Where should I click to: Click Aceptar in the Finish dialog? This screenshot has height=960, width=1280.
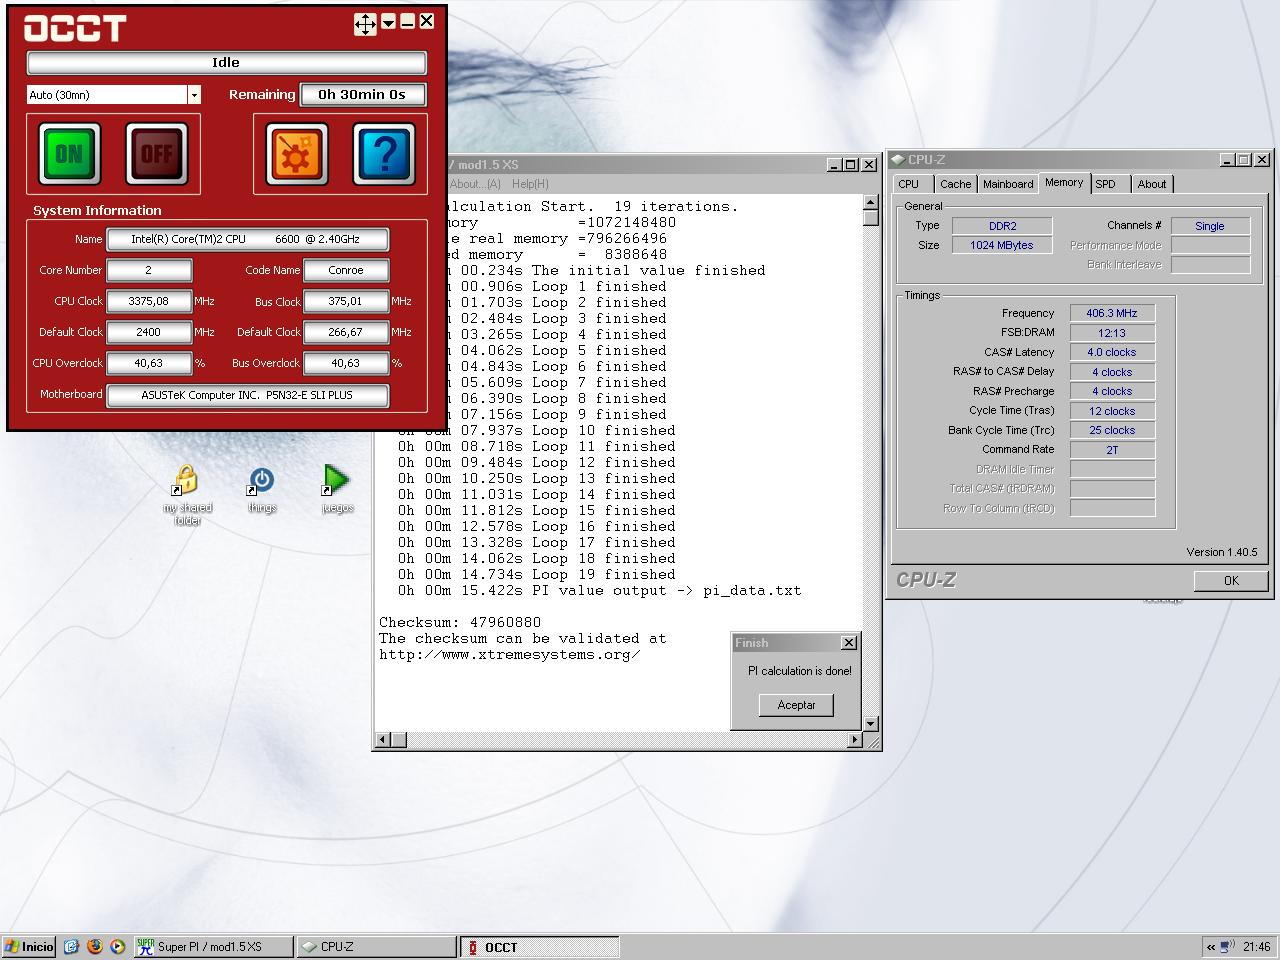pyautogui.click(x=796, y=705)
